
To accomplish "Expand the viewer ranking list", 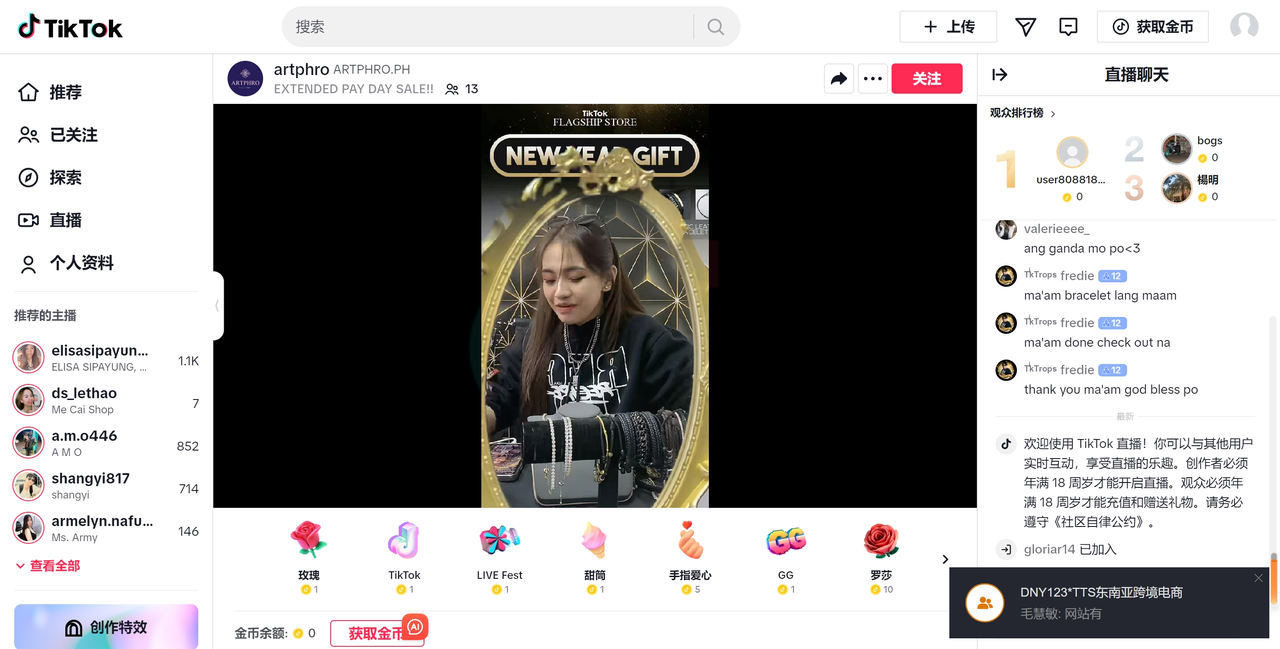I will (x=1023, y=113).
